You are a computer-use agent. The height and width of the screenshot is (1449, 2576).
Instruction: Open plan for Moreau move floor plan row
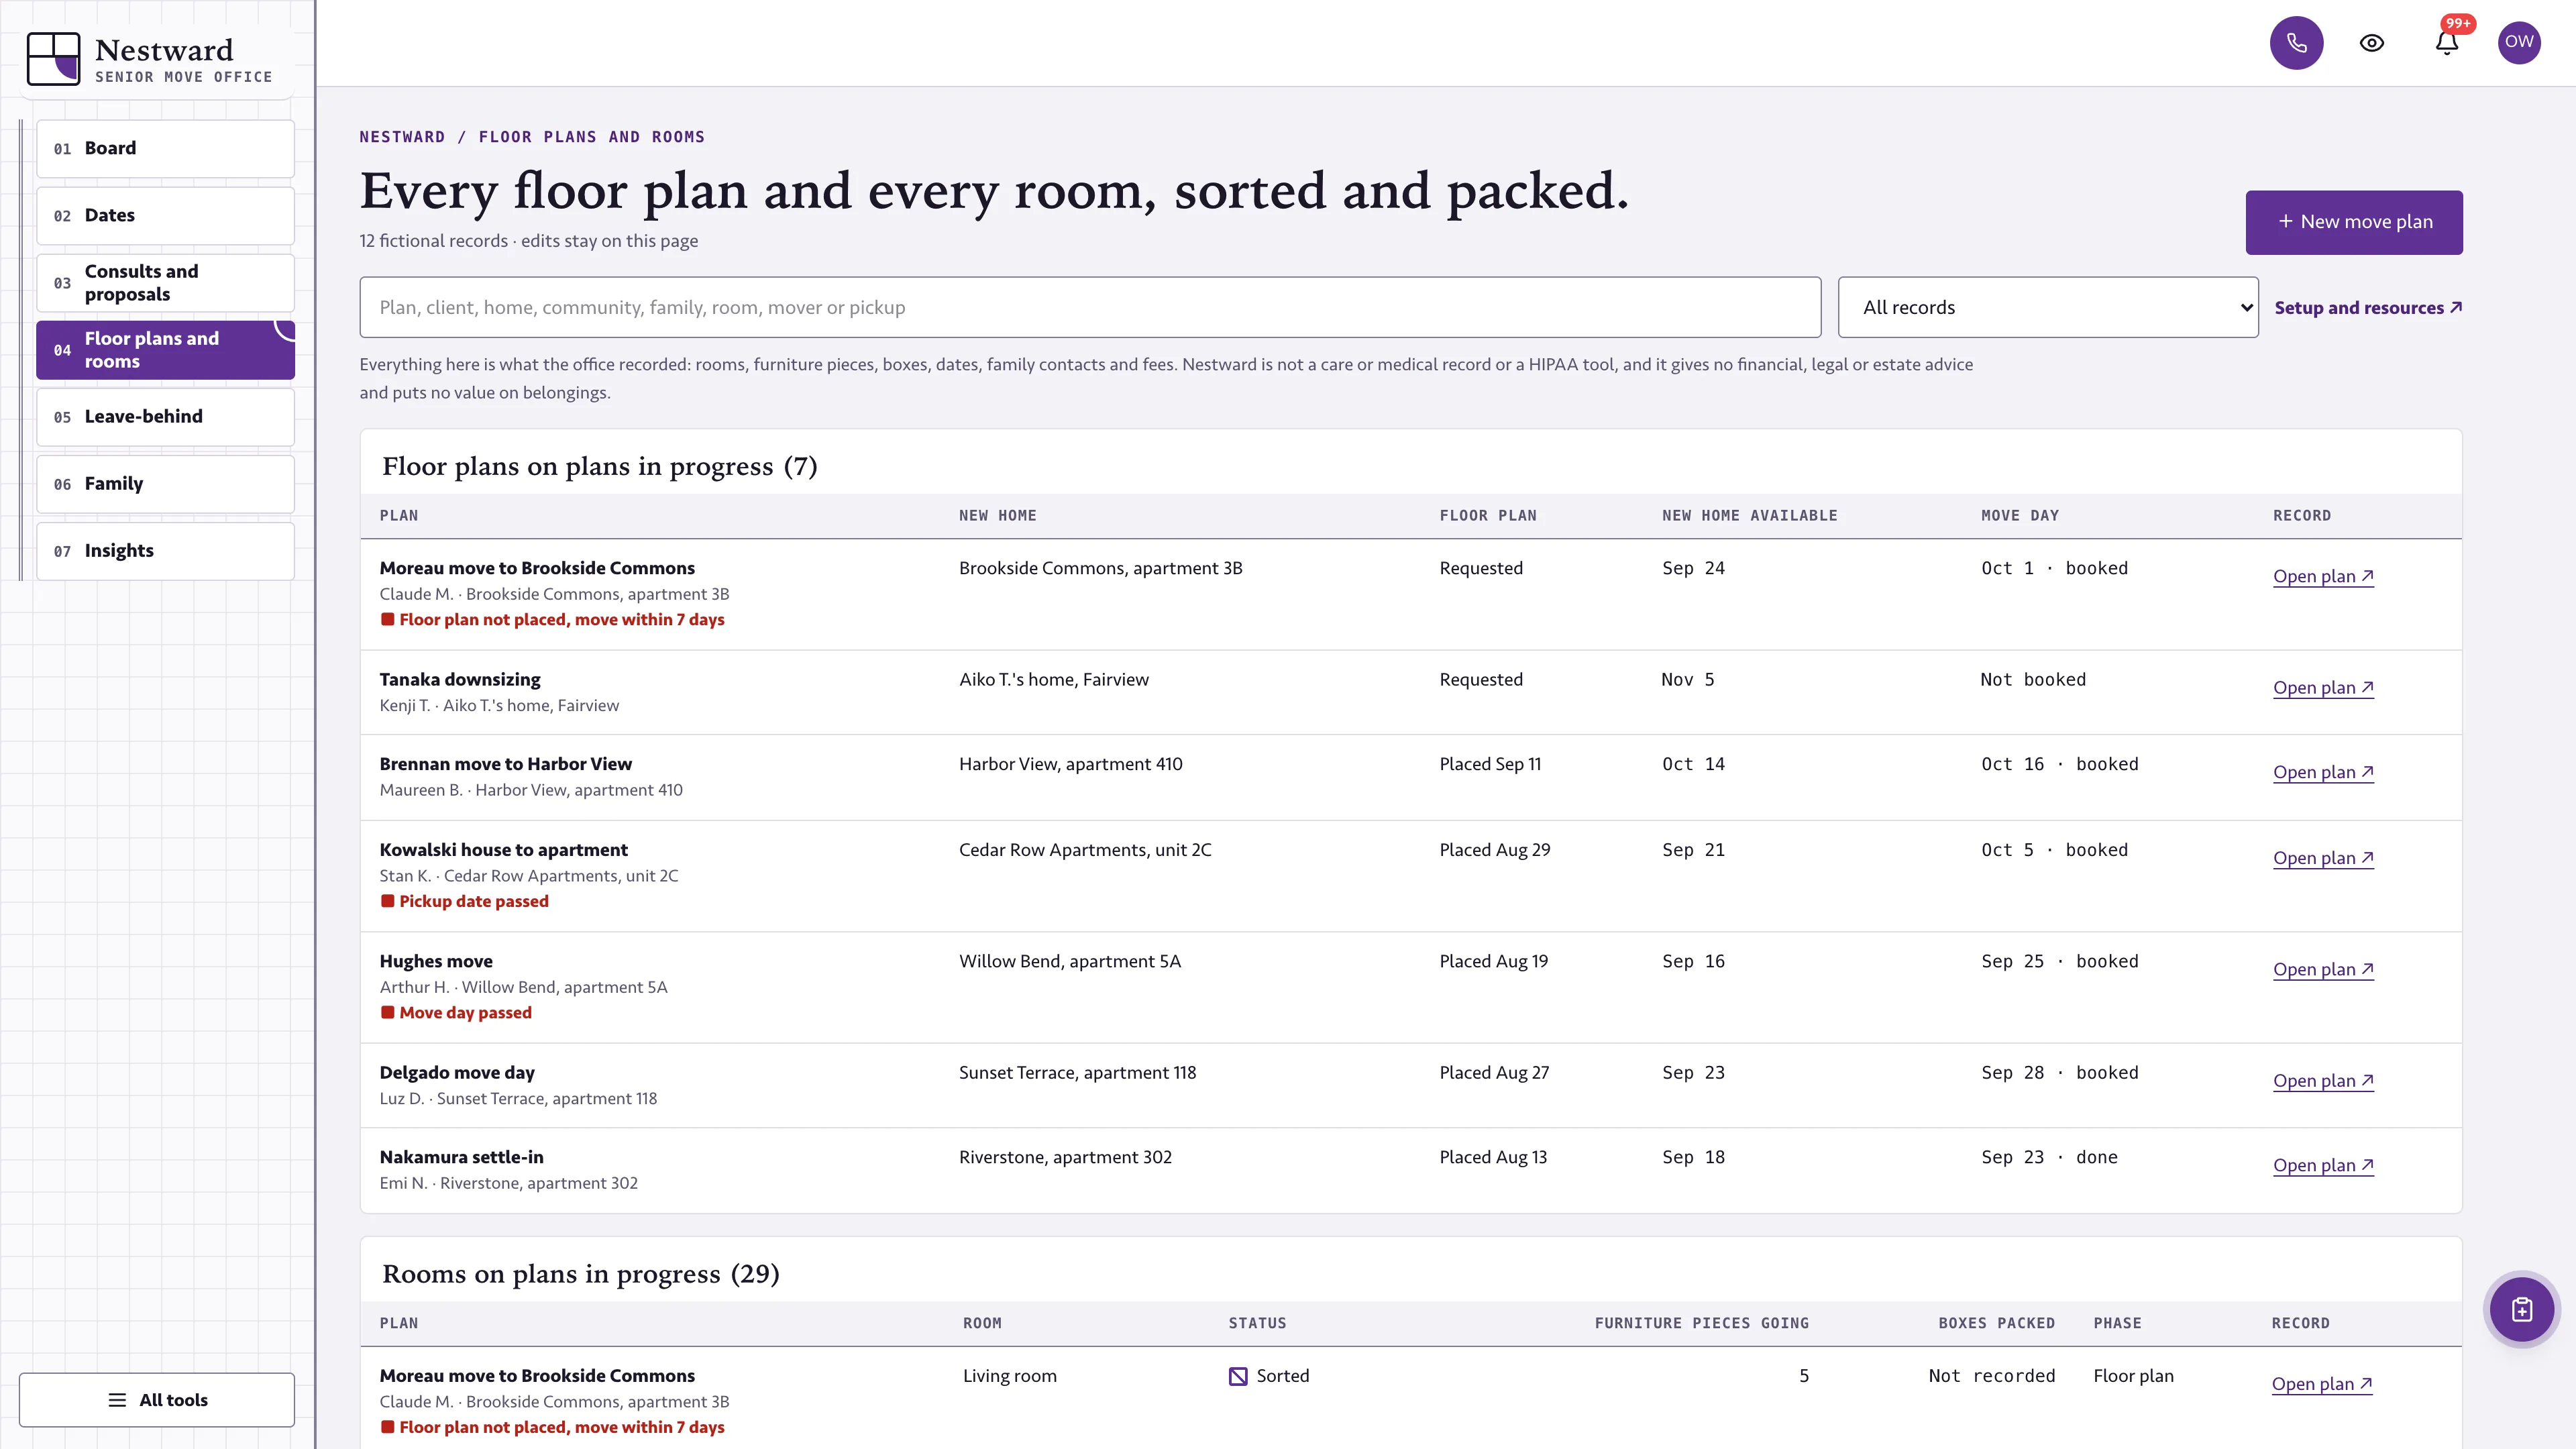(2323, 576)
